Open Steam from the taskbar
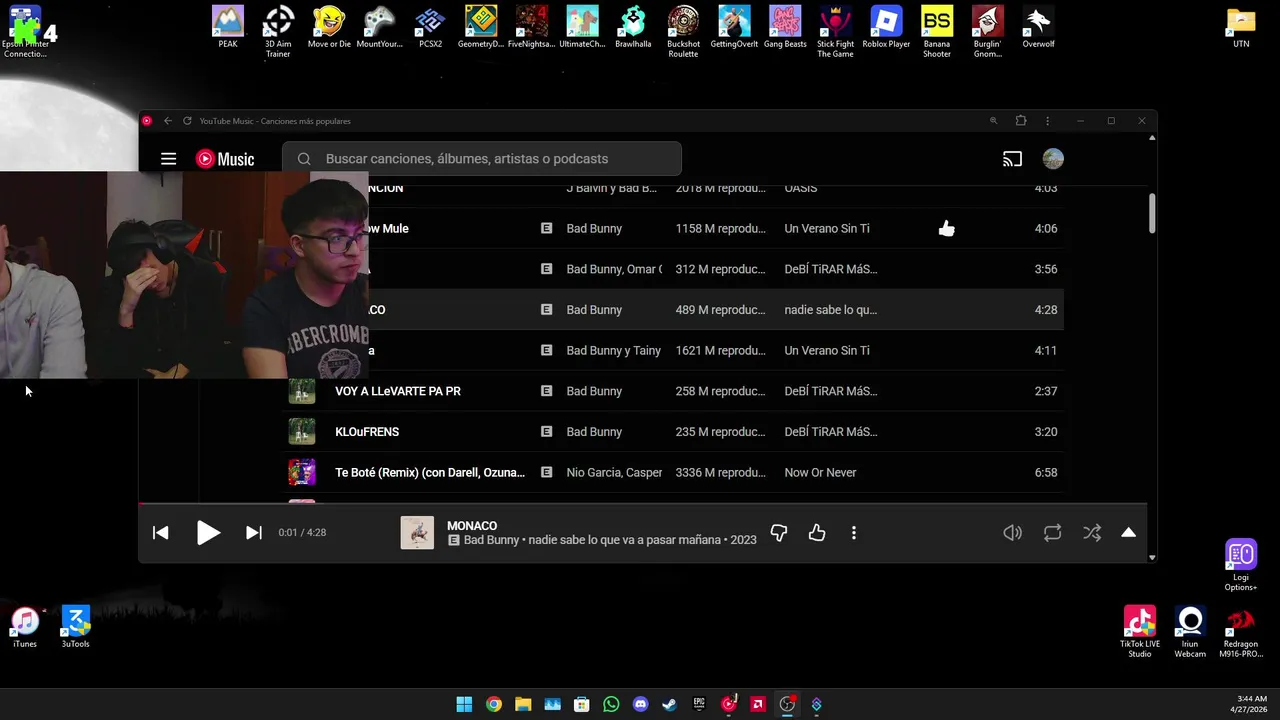Image resolution: width=1280 pixels, height=720 pixels. 670,704
